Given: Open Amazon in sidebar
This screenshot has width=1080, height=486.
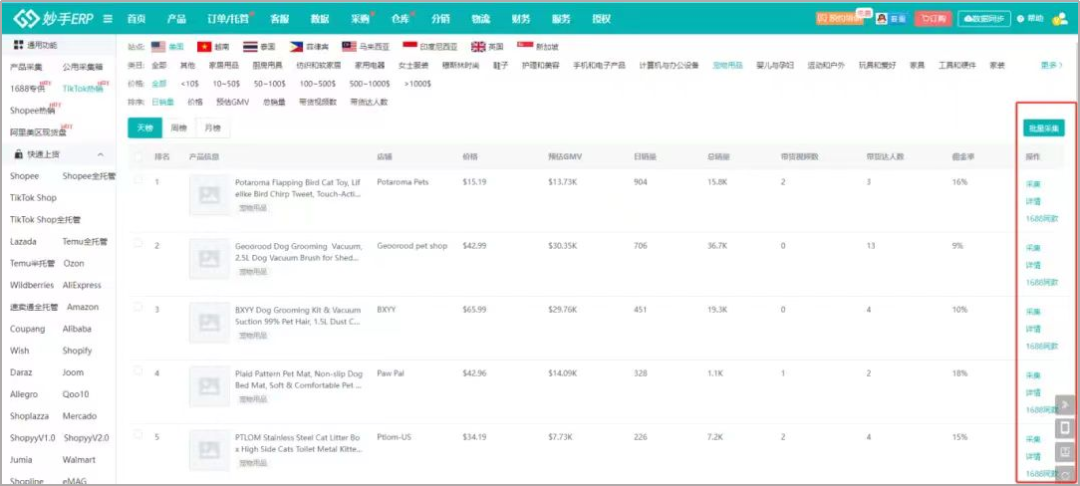Looking at the screenshot, I should (x=83, y=307).
